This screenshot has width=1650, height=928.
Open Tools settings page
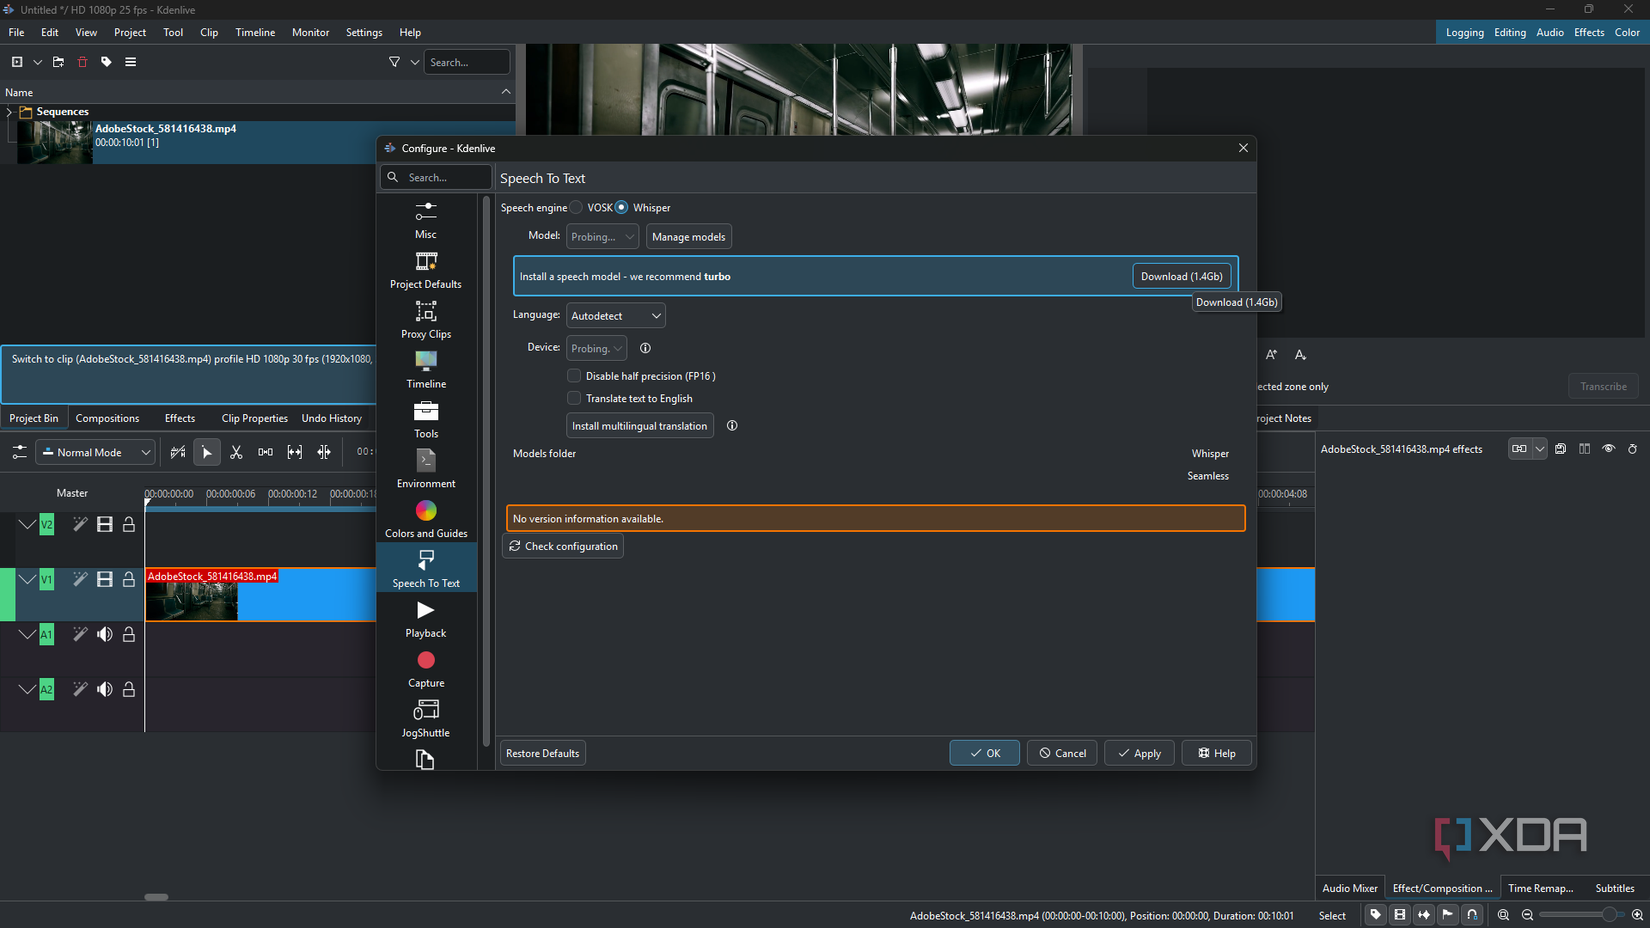point(426,420)
